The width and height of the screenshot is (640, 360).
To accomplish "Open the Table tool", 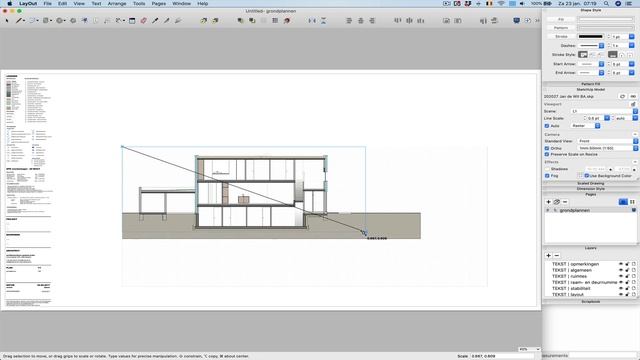I will click(132, 20).
